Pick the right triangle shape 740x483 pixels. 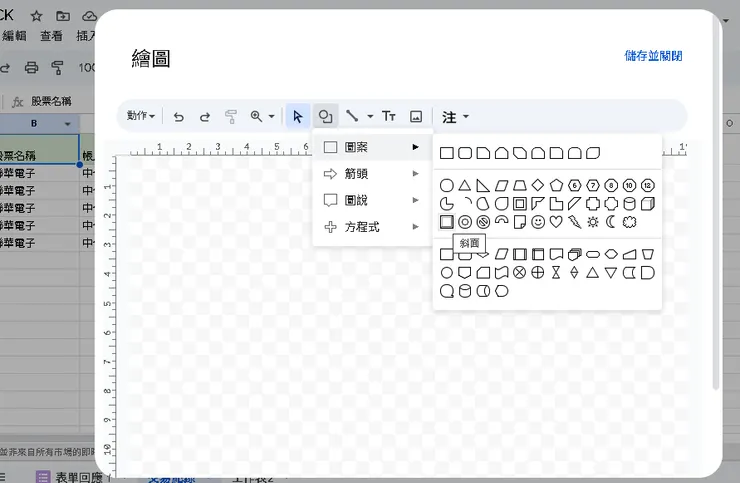[483, 186]
